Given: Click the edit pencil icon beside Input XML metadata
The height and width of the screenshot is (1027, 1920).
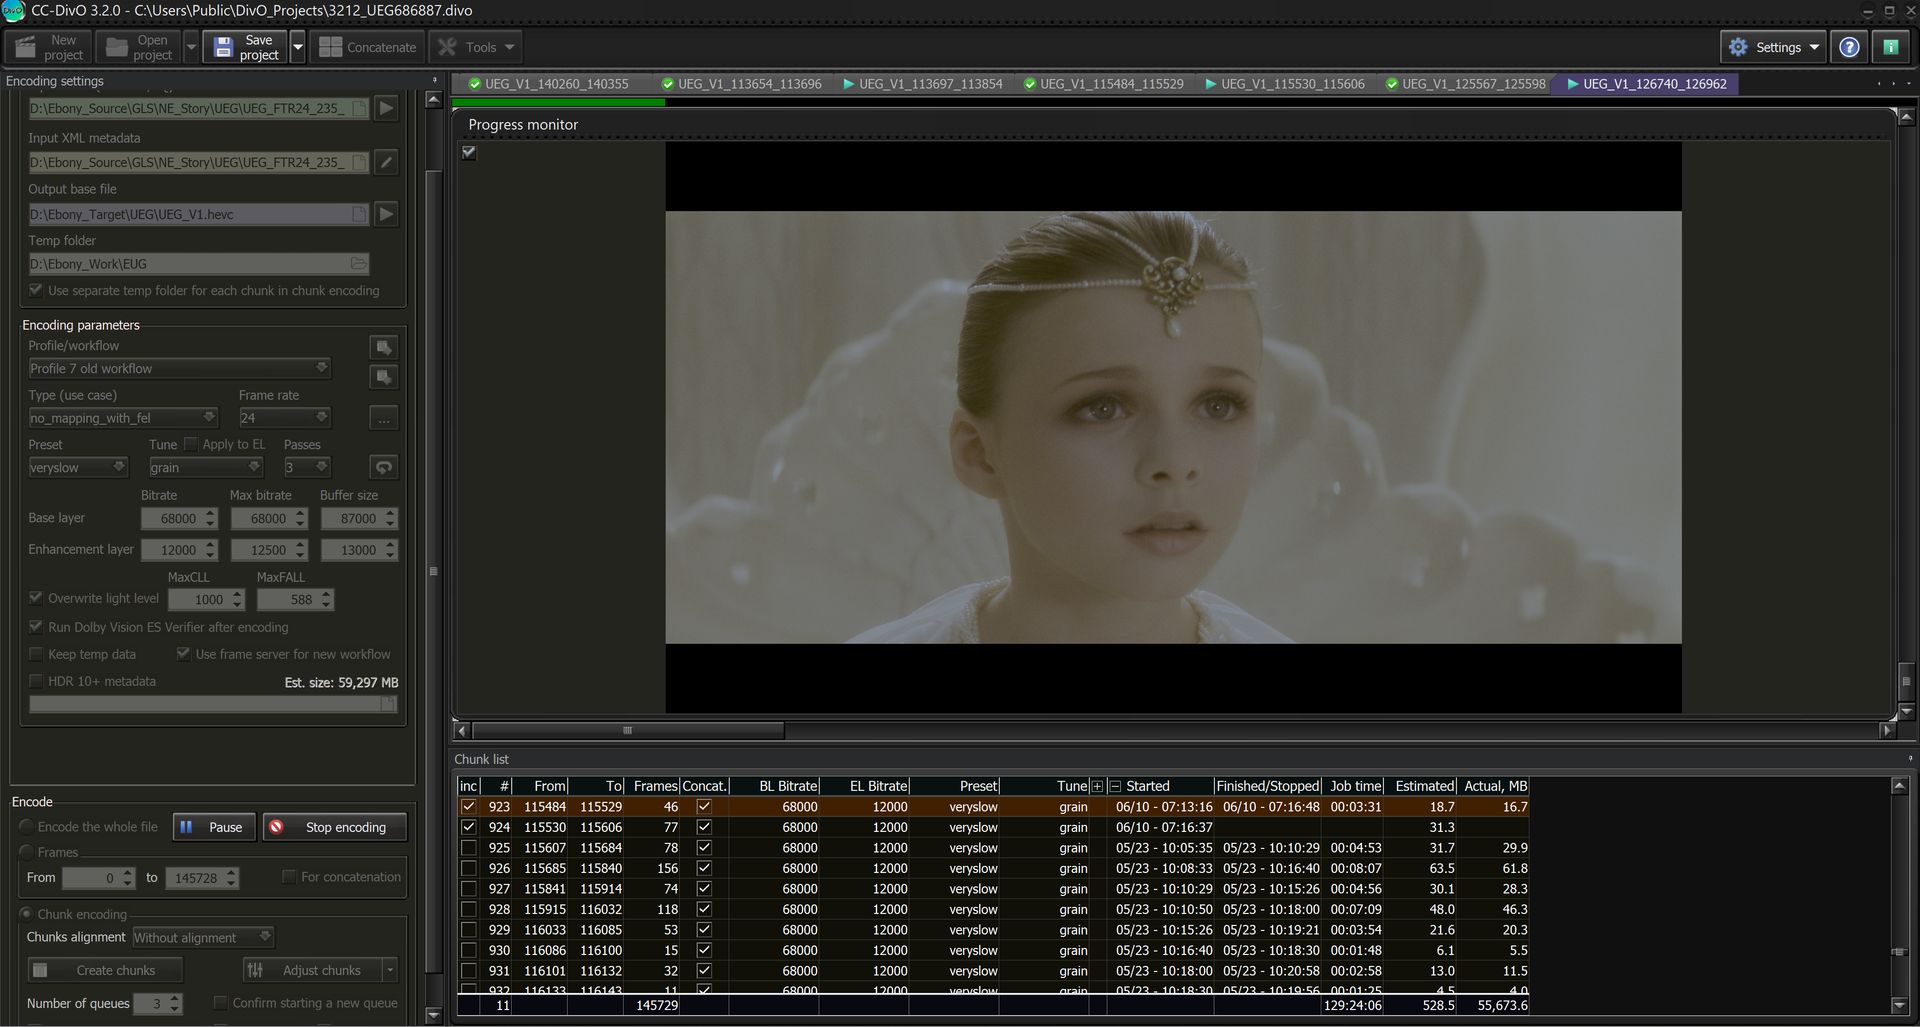Looking at the screenshot, I should 386,161.
